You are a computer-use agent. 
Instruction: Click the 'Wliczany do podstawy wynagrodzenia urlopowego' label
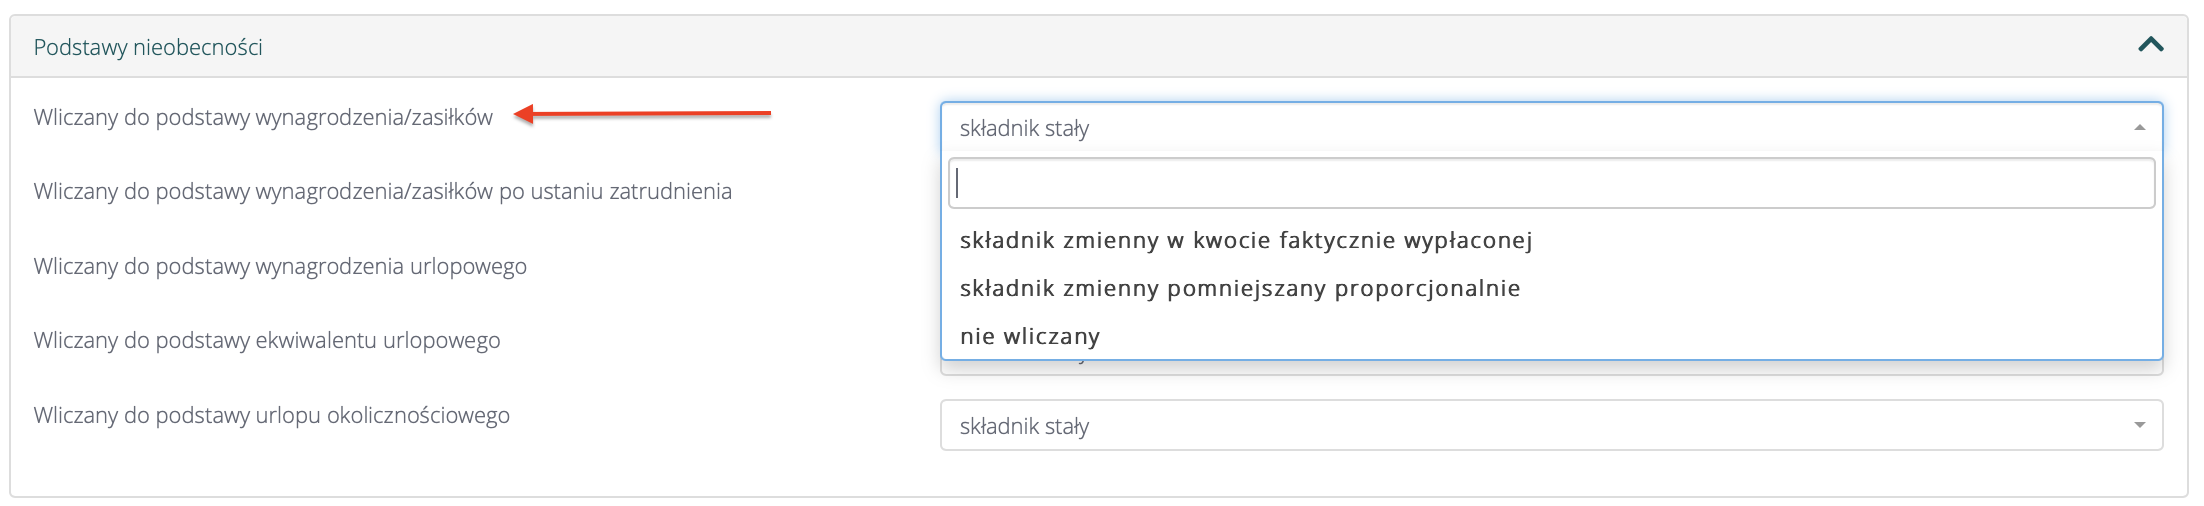(x=280, y=266)
